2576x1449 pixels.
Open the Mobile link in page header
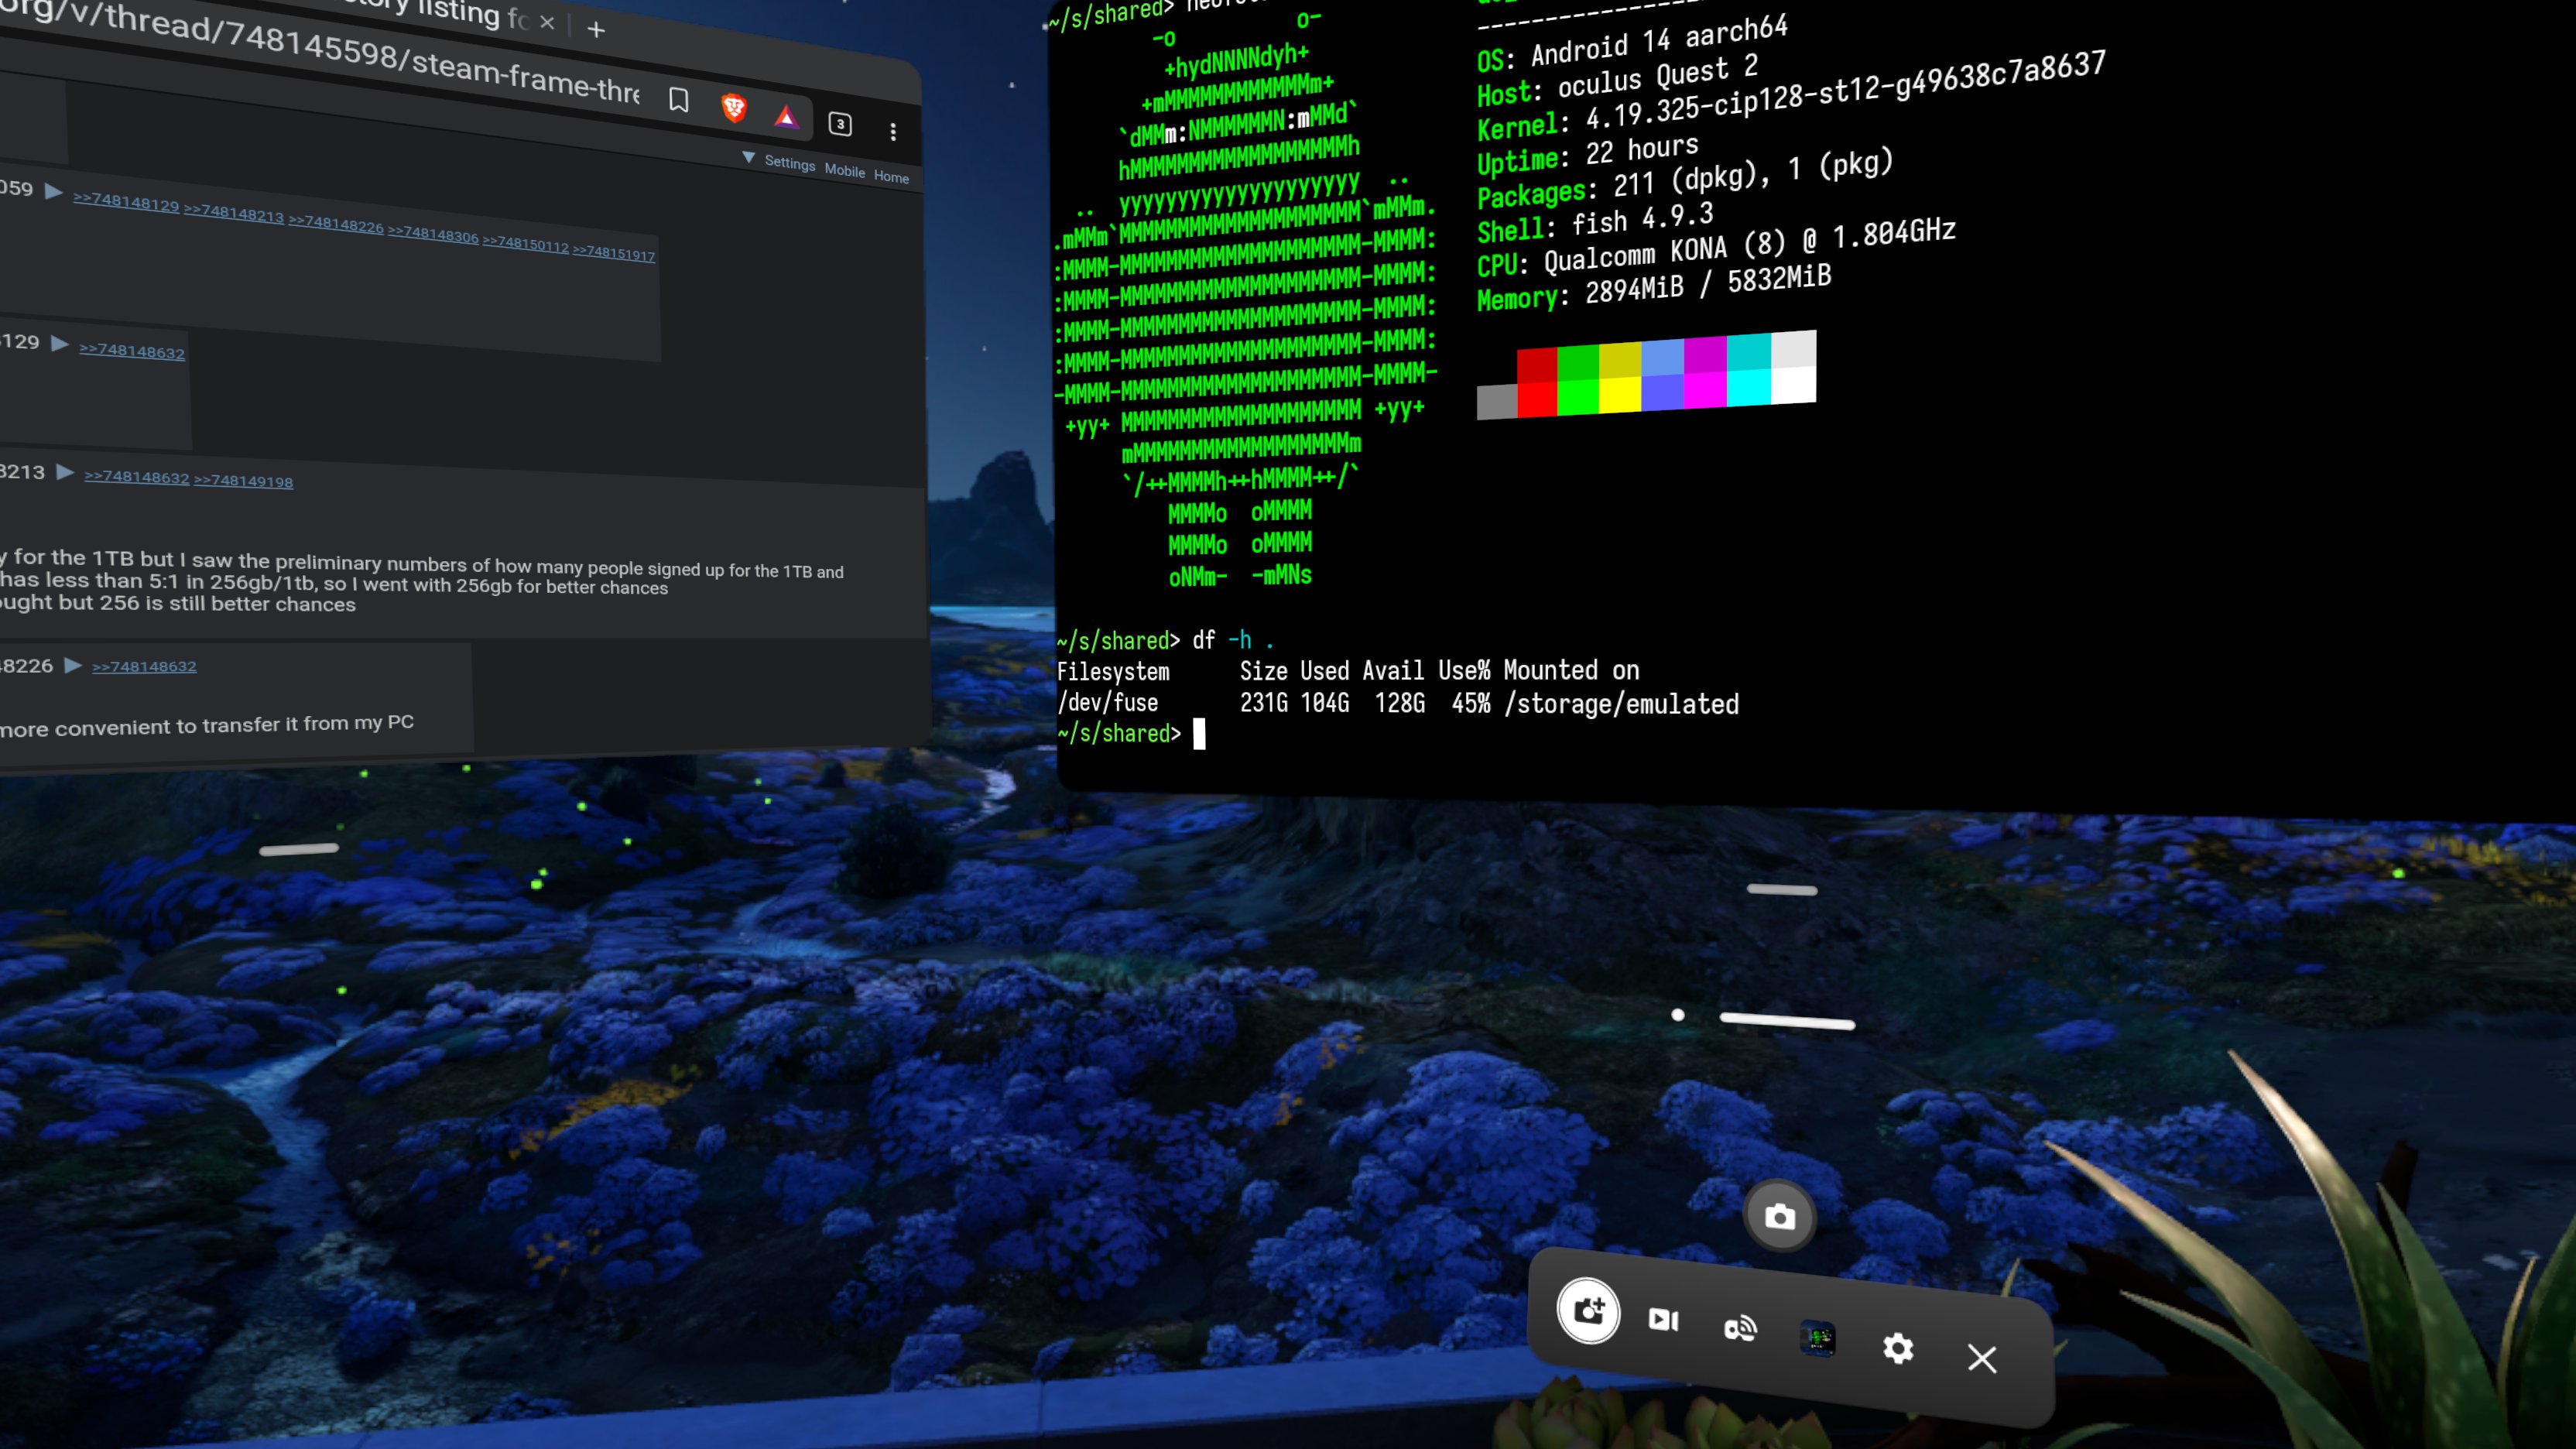tap(845, 171)
